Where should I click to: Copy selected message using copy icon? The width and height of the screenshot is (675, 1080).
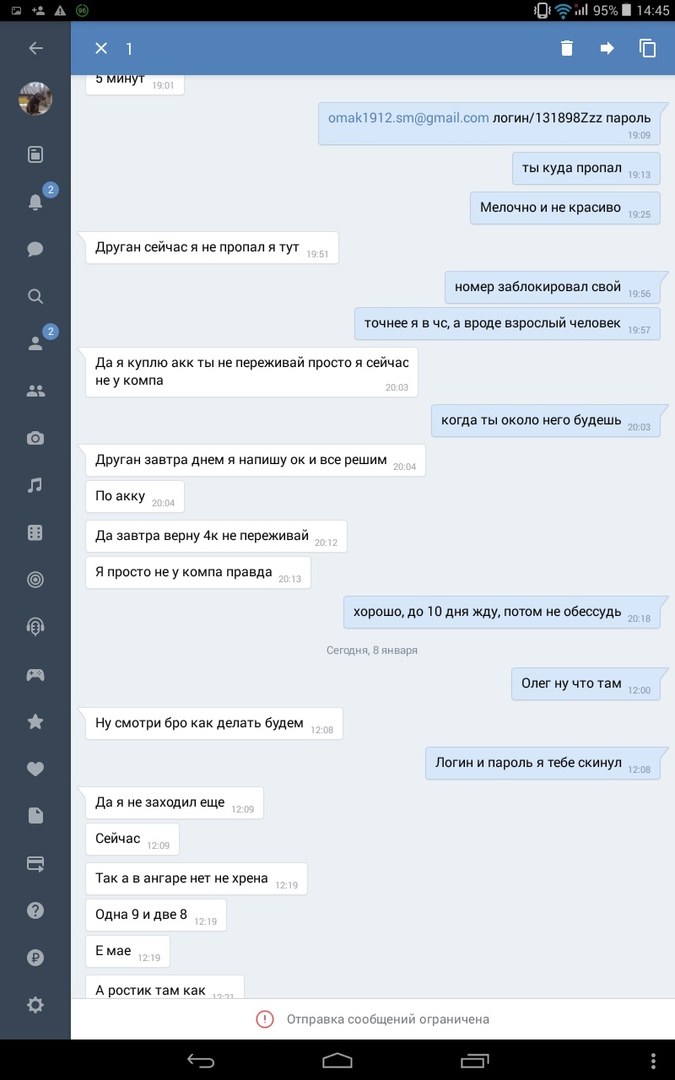(x=647, y=48)
